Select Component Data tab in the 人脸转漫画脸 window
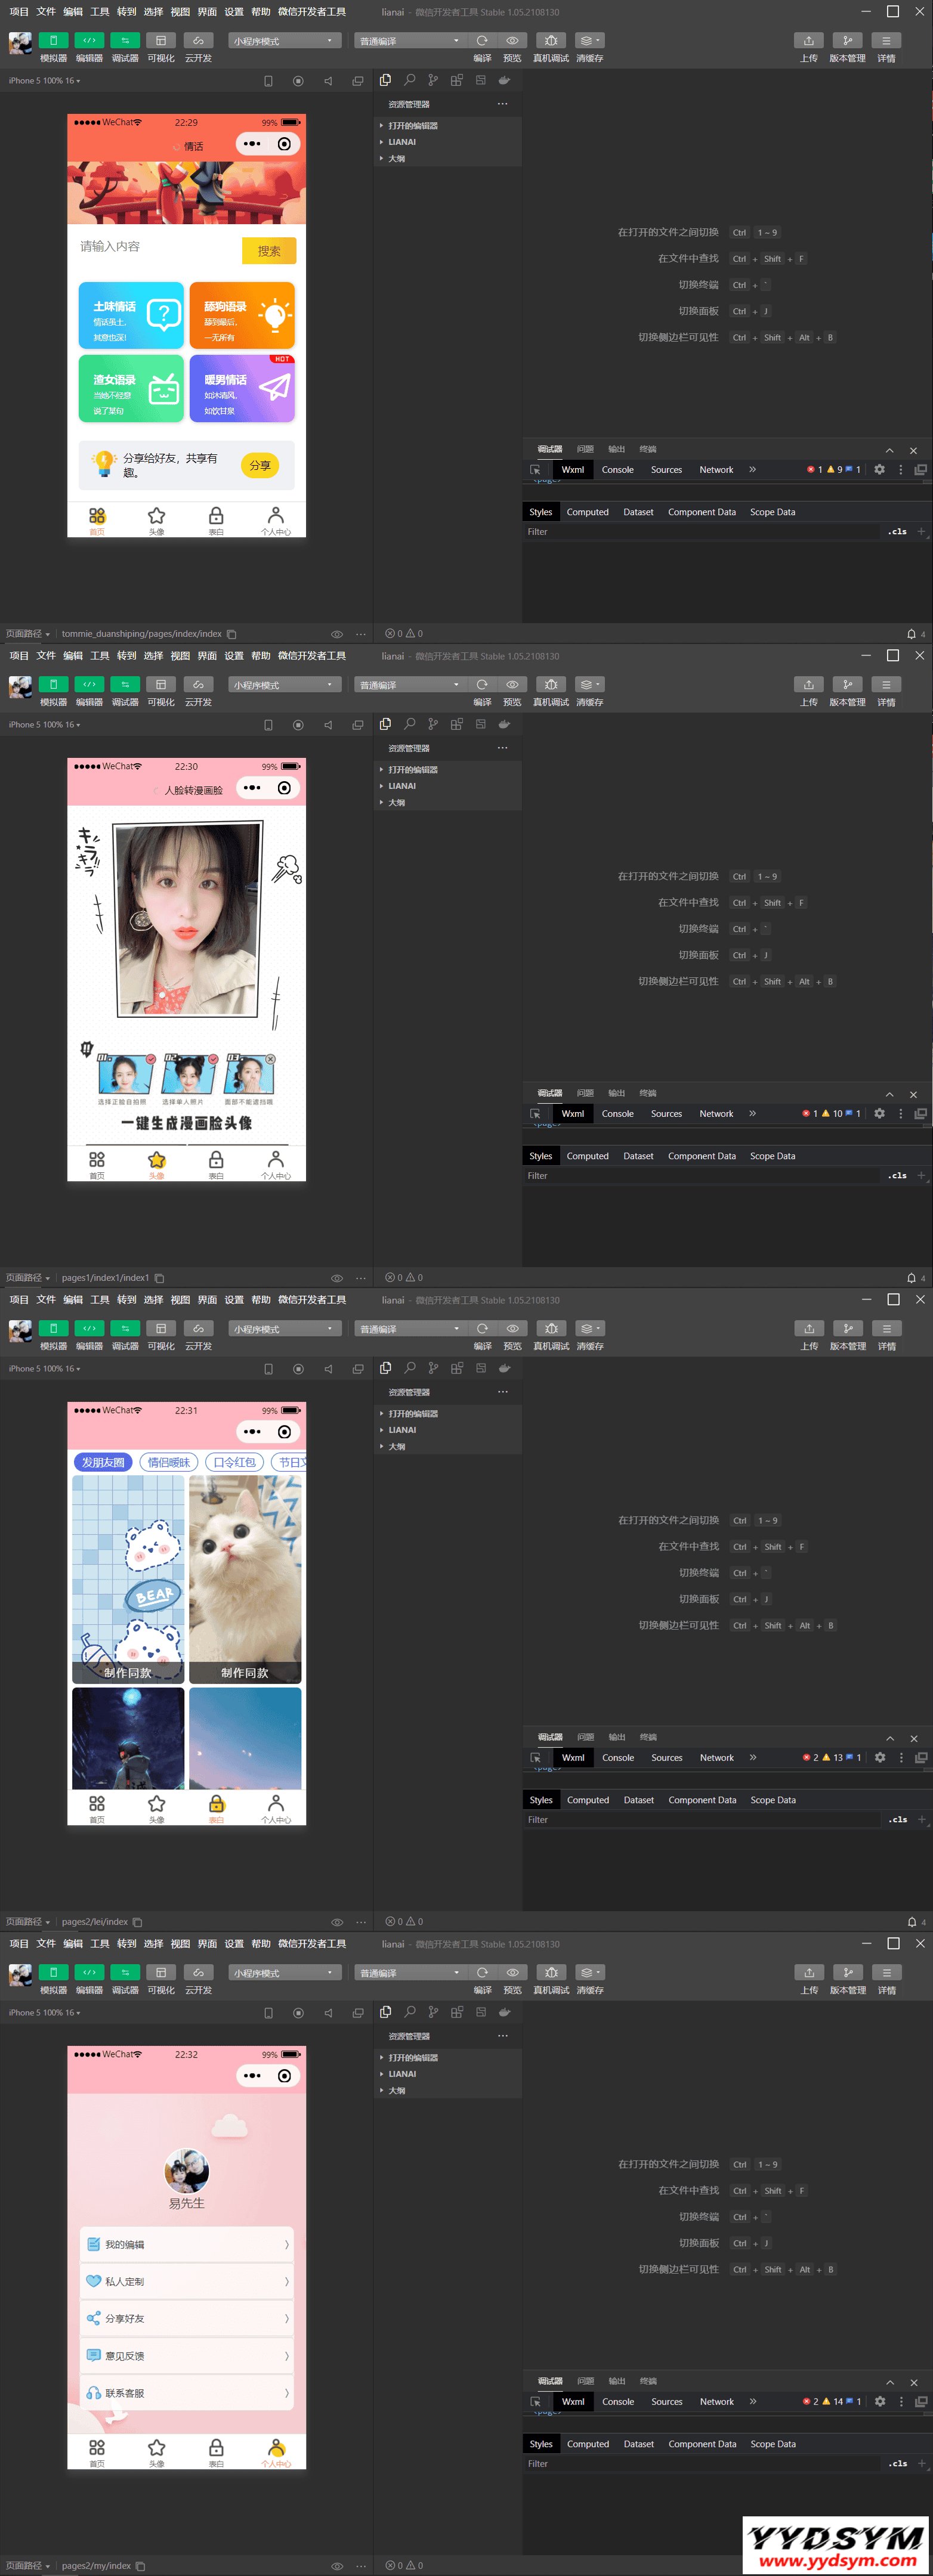933x2576 pixels. (702, 1156)
